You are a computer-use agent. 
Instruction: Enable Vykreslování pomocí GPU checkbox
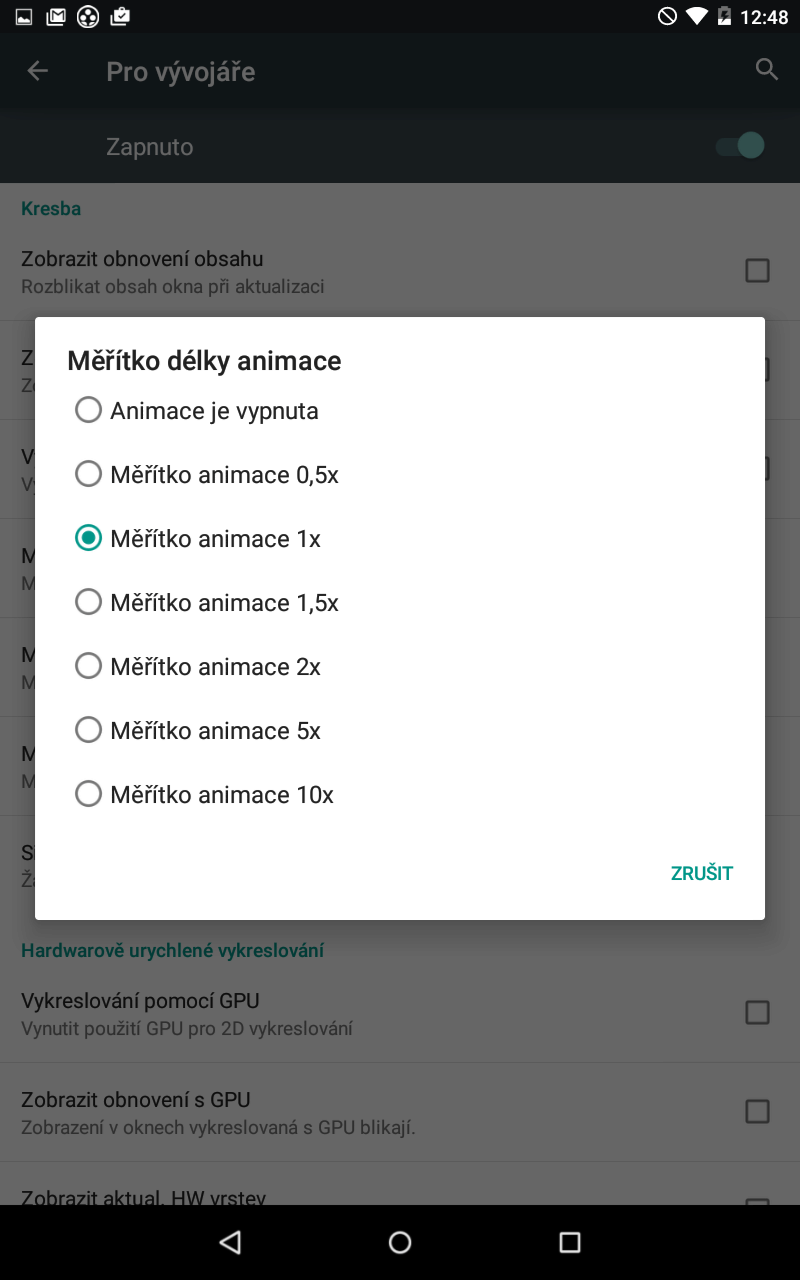click(757, 1012)
